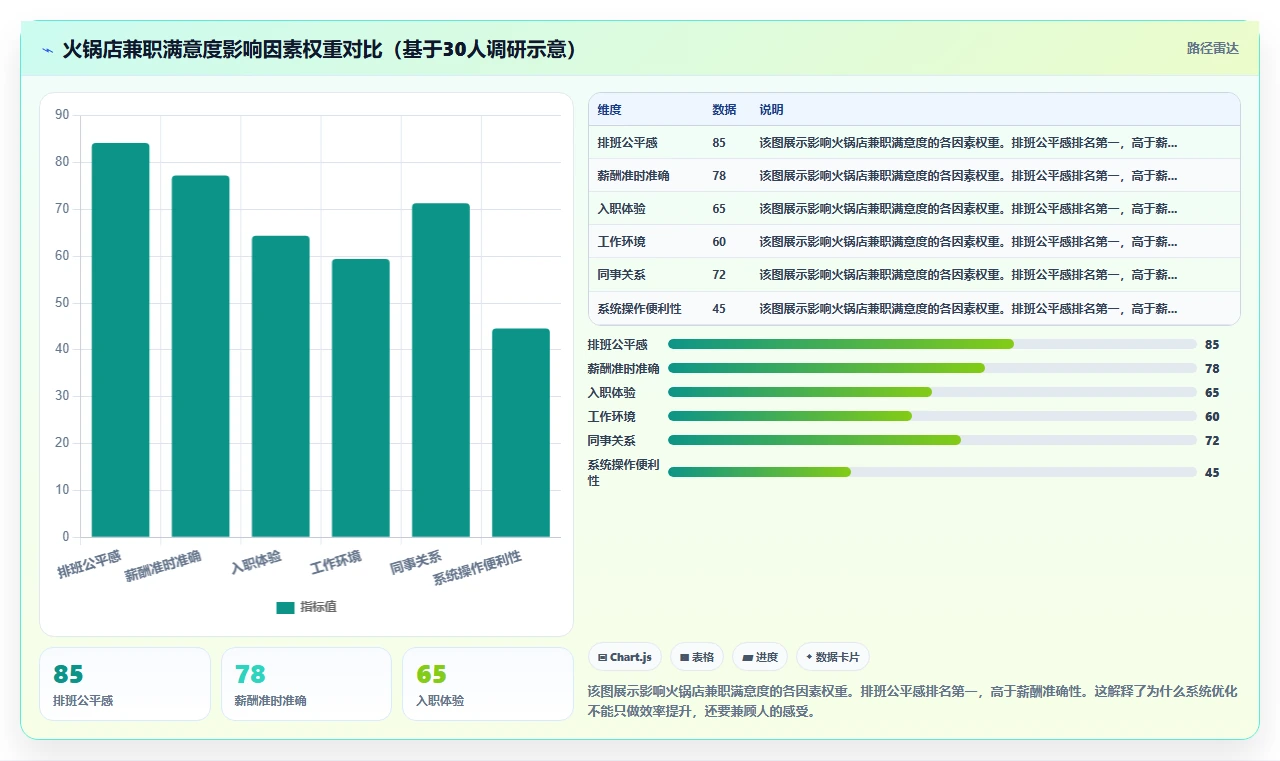The image size is (1280, 761).
Task: Click the 系统操作便利性 bar in chart
Action: click(x=520, y=433)
